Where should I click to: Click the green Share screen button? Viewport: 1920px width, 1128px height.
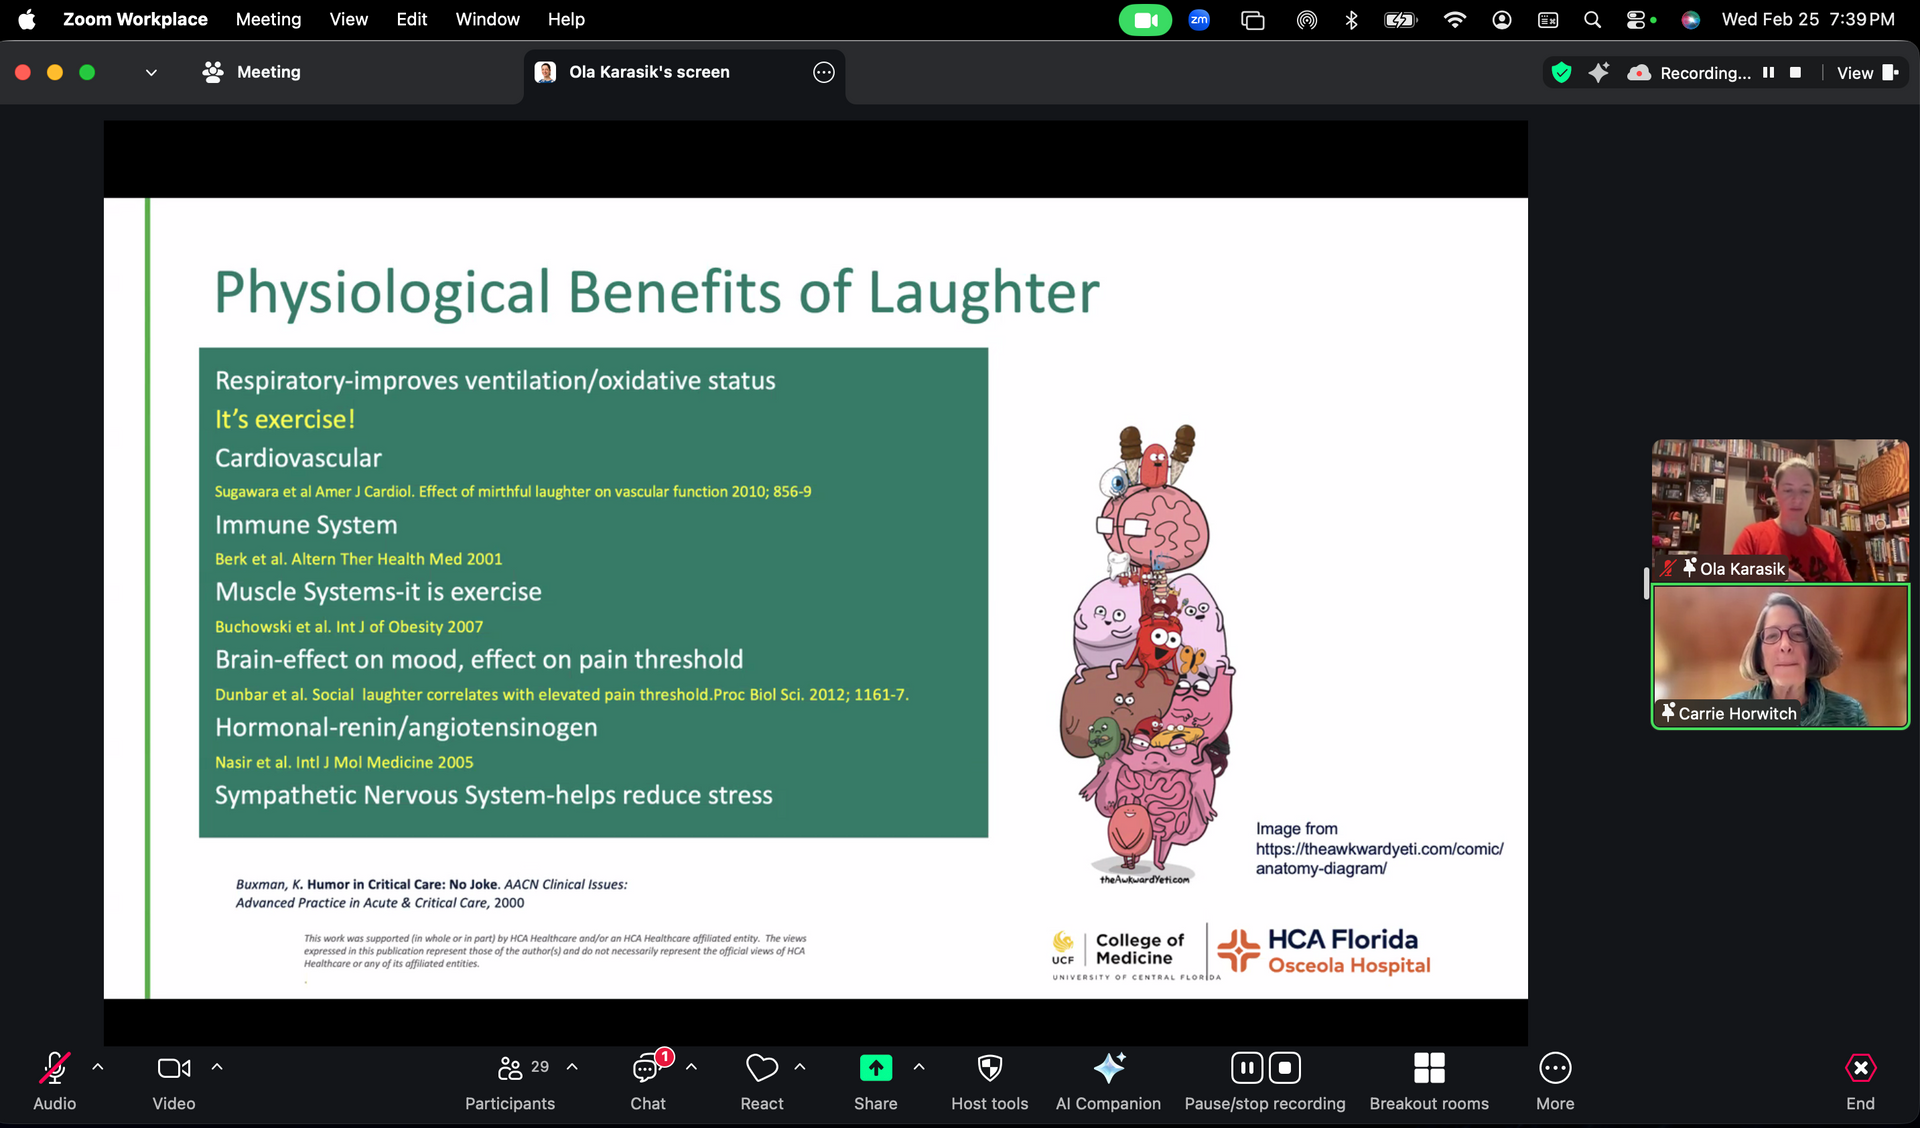pos(875,1069)
